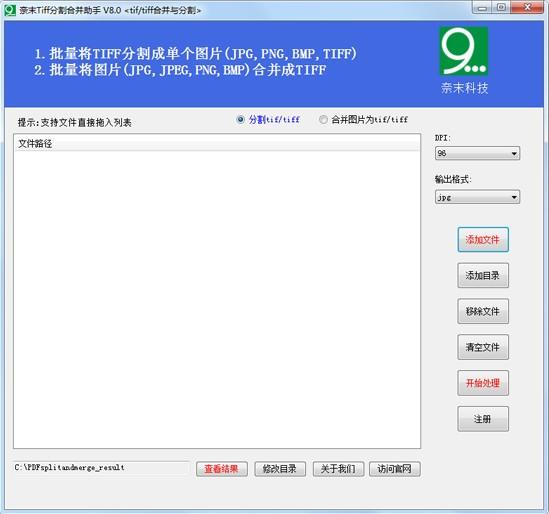Image resolution: width=549 pixels, height=514 pixels.
Task: Visit website via 访问官网 button
Action: [395, 469]
